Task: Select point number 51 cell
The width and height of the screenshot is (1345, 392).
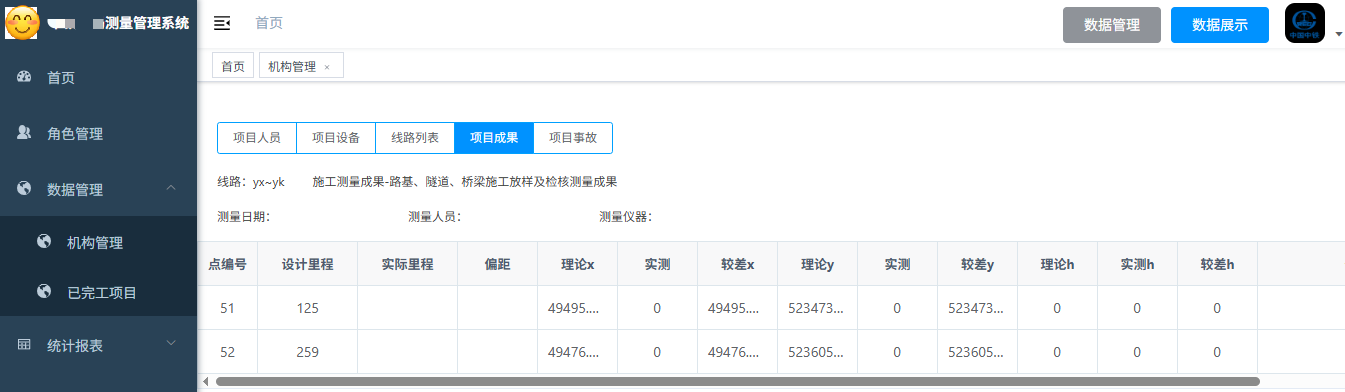Action: pyautogui.click(x=227, y=308)
